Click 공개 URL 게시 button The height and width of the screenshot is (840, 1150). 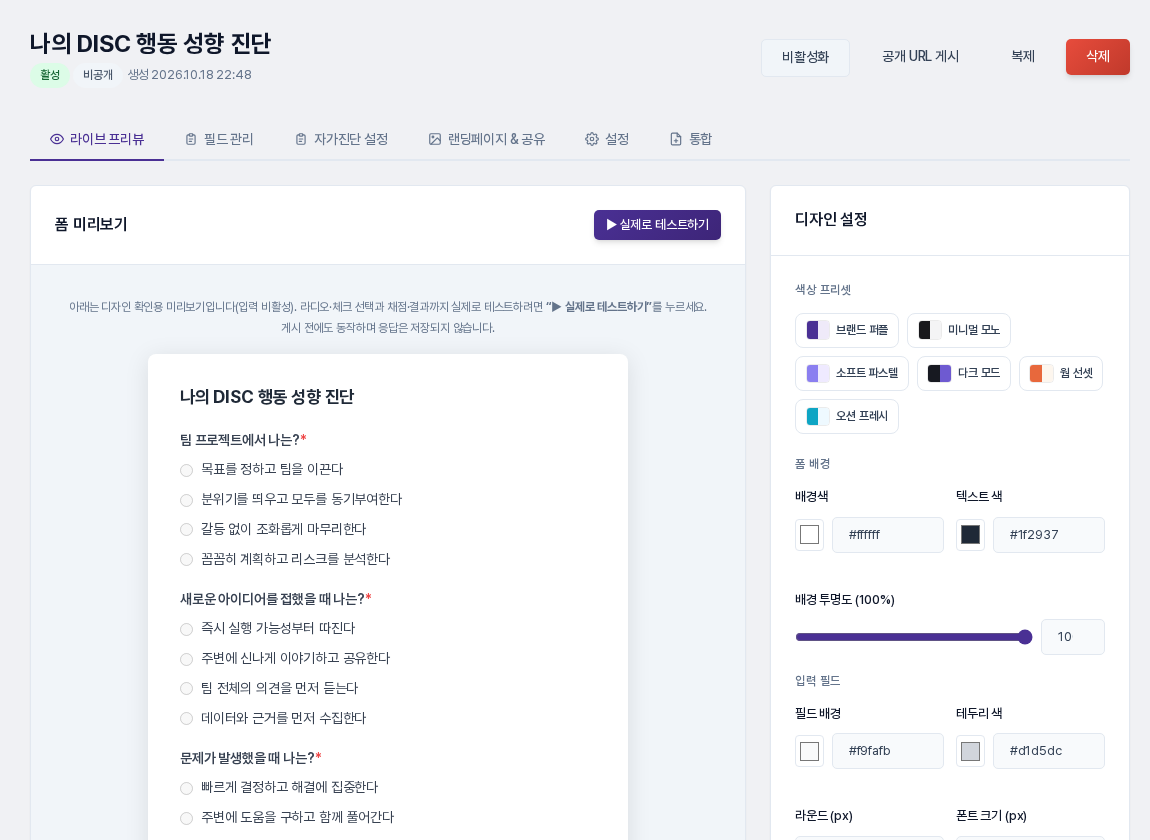[920, 56]
